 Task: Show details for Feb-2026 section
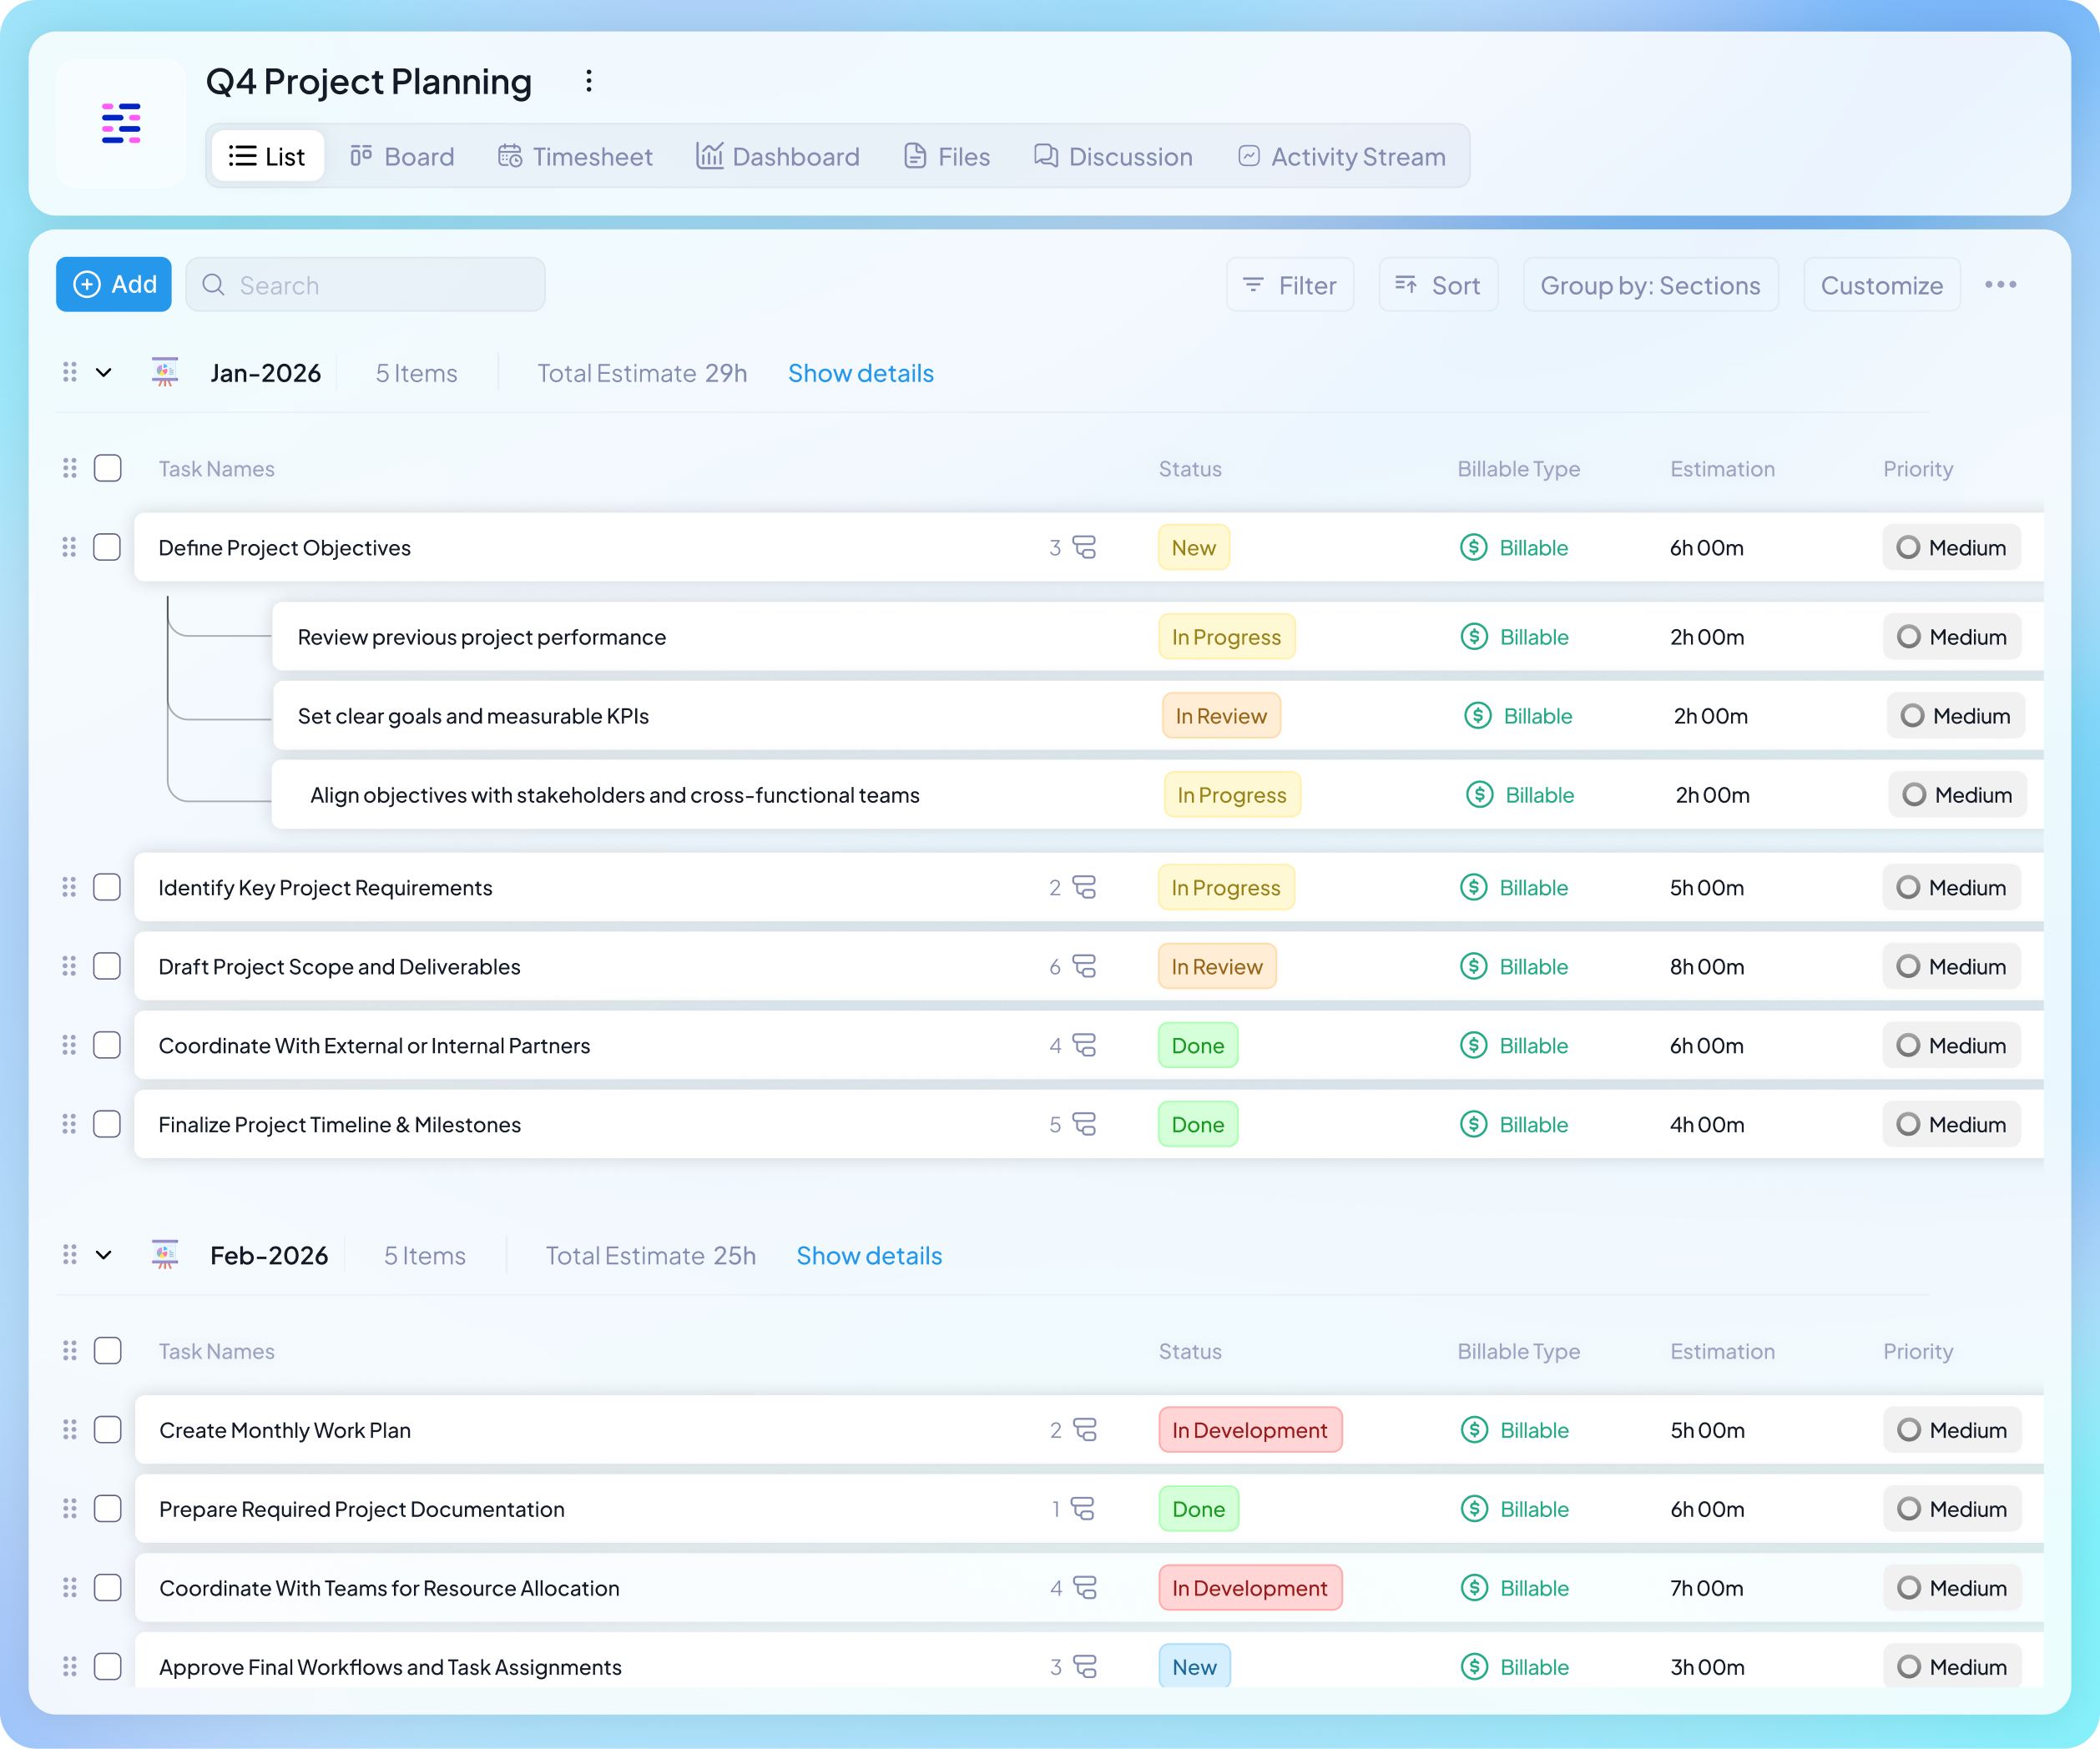[869, 1256]
